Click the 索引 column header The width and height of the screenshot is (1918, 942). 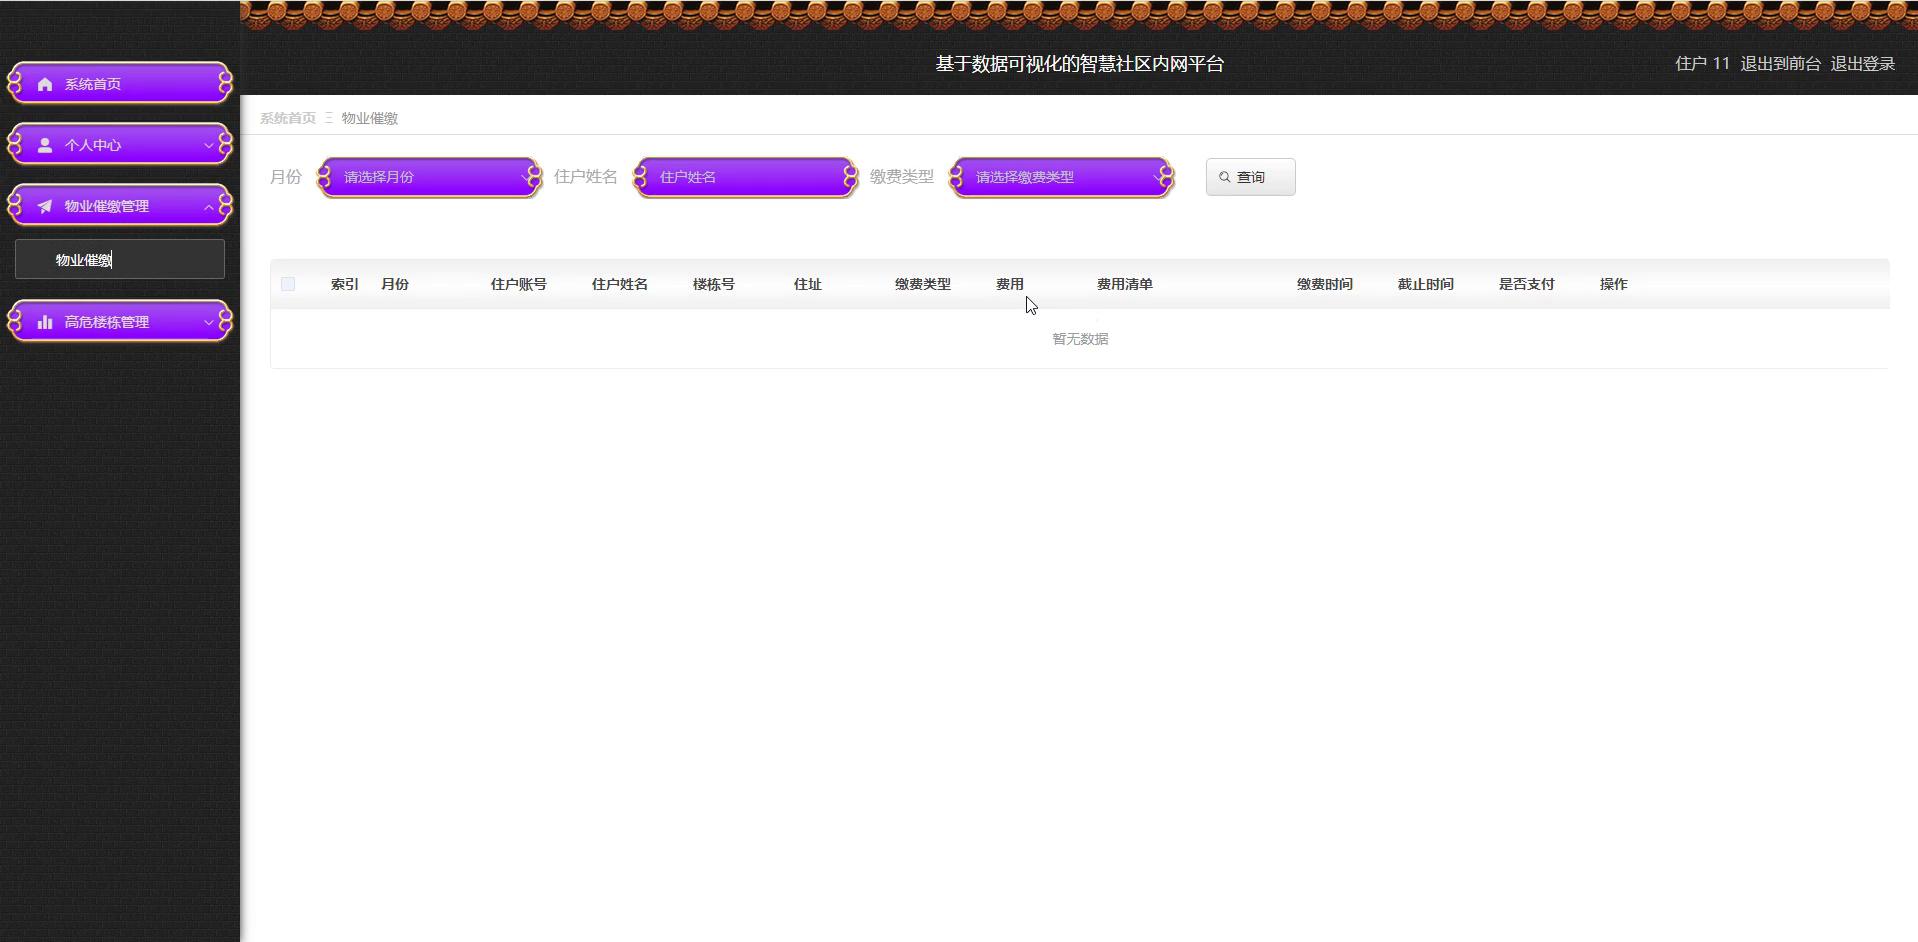[345, 284]
